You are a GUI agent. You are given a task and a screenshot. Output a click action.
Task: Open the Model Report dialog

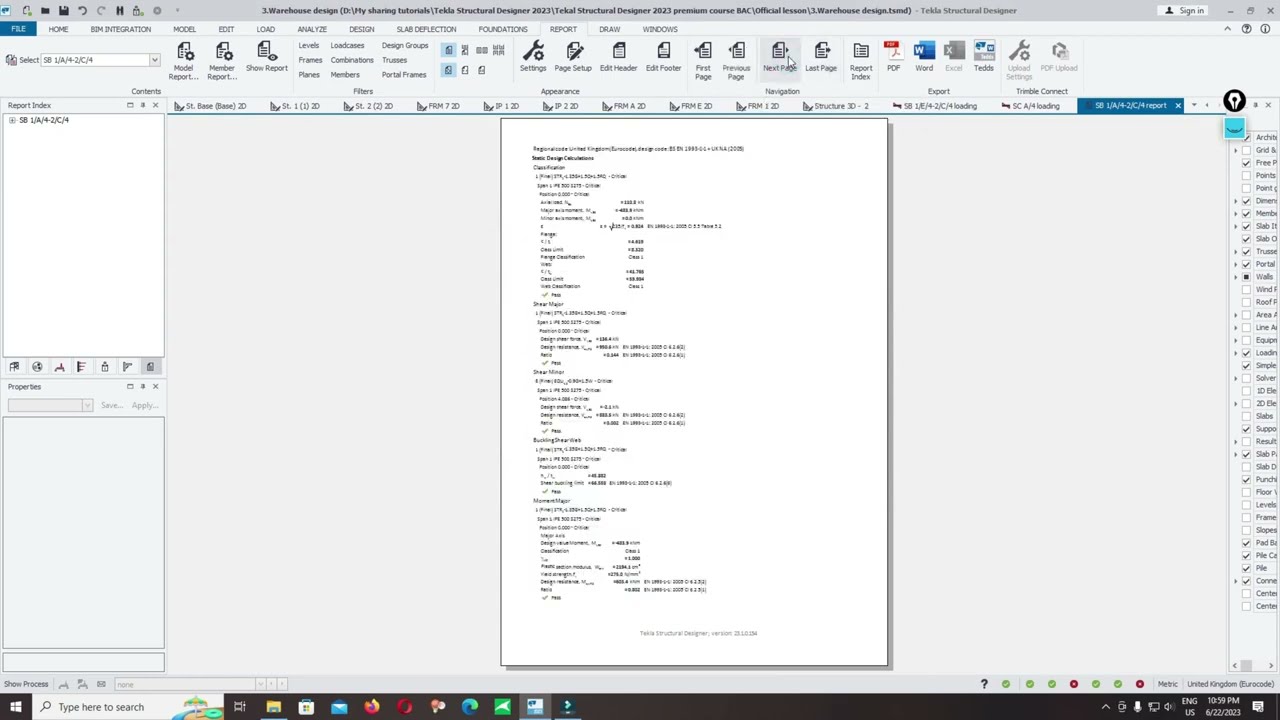coord(184,60)
